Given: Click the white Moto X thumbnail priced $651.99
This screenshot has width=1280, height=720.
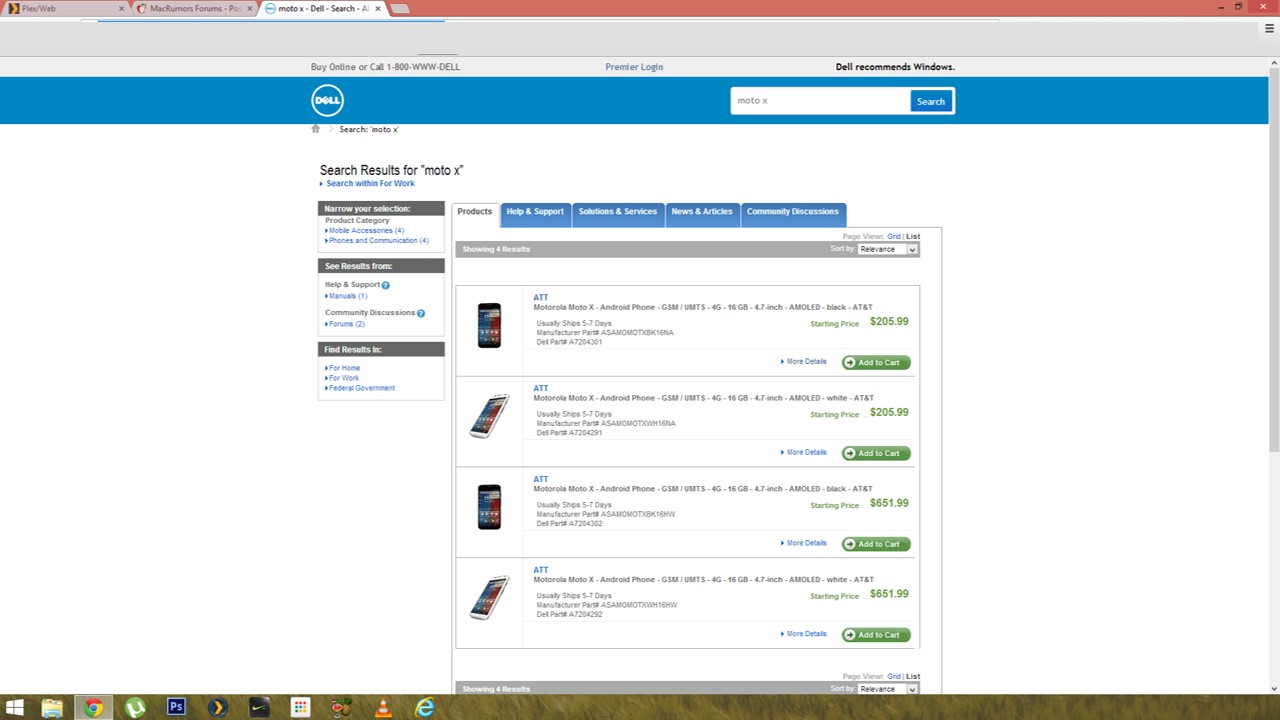Looking at the screenshot, I should point(489,598).
